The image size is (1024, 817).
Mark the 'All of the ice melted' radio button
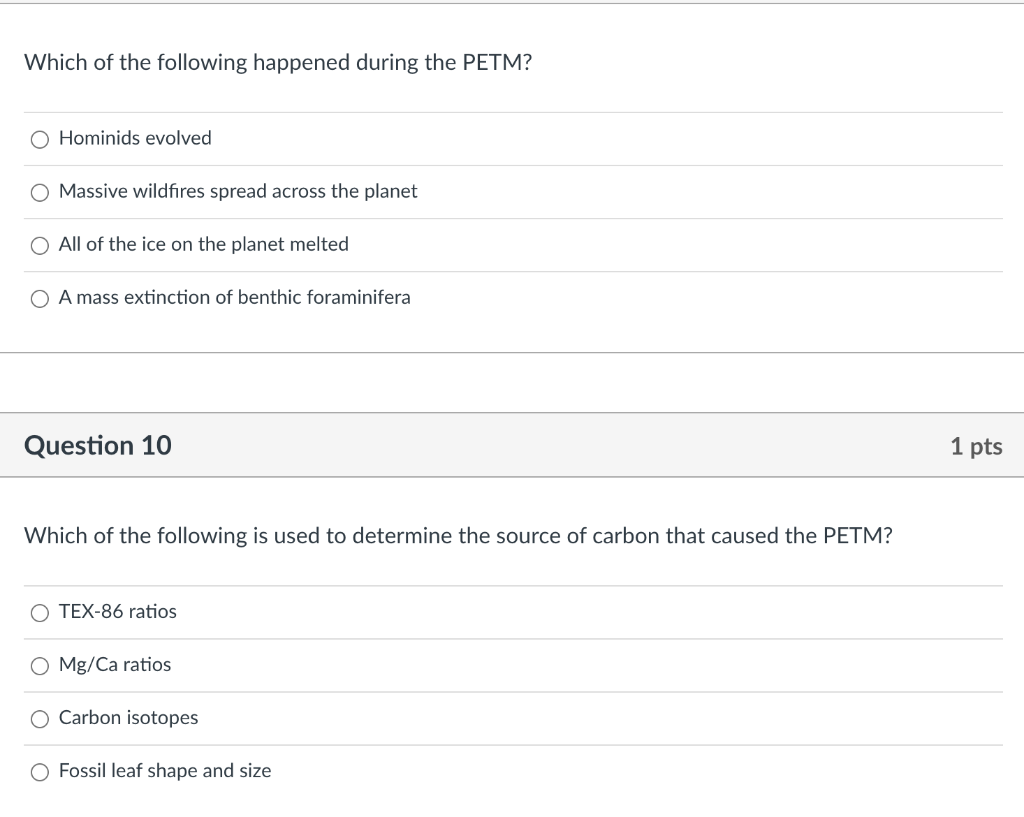[40, 245]
